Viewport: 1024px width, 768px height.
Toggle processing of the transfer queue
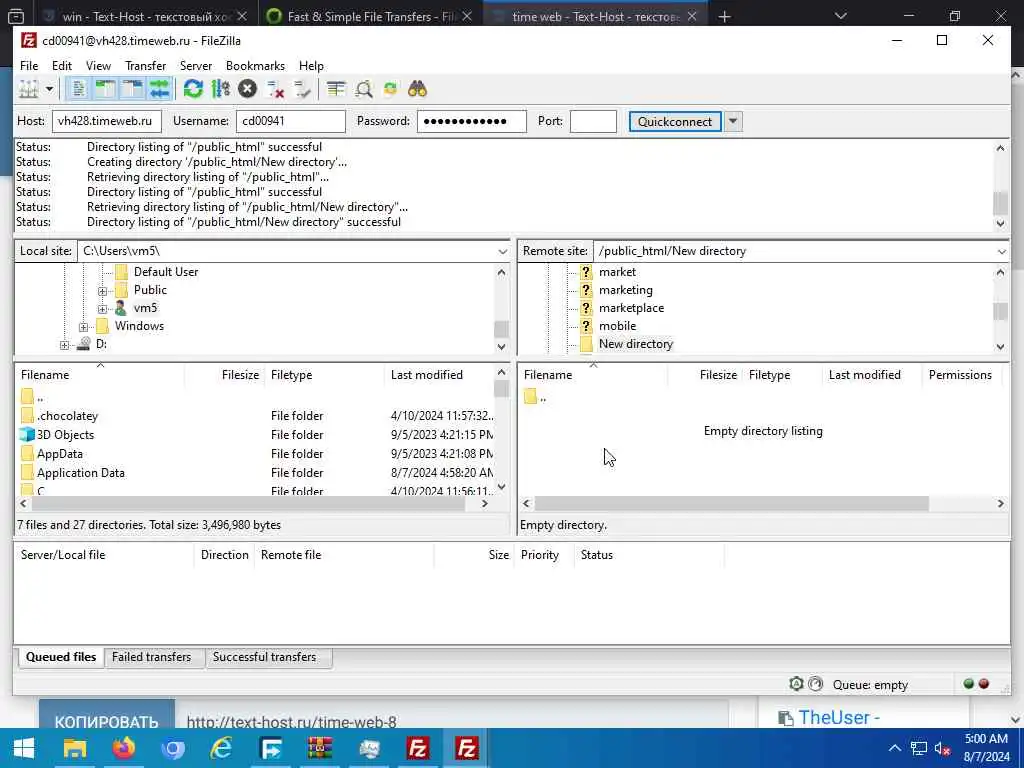221,89
